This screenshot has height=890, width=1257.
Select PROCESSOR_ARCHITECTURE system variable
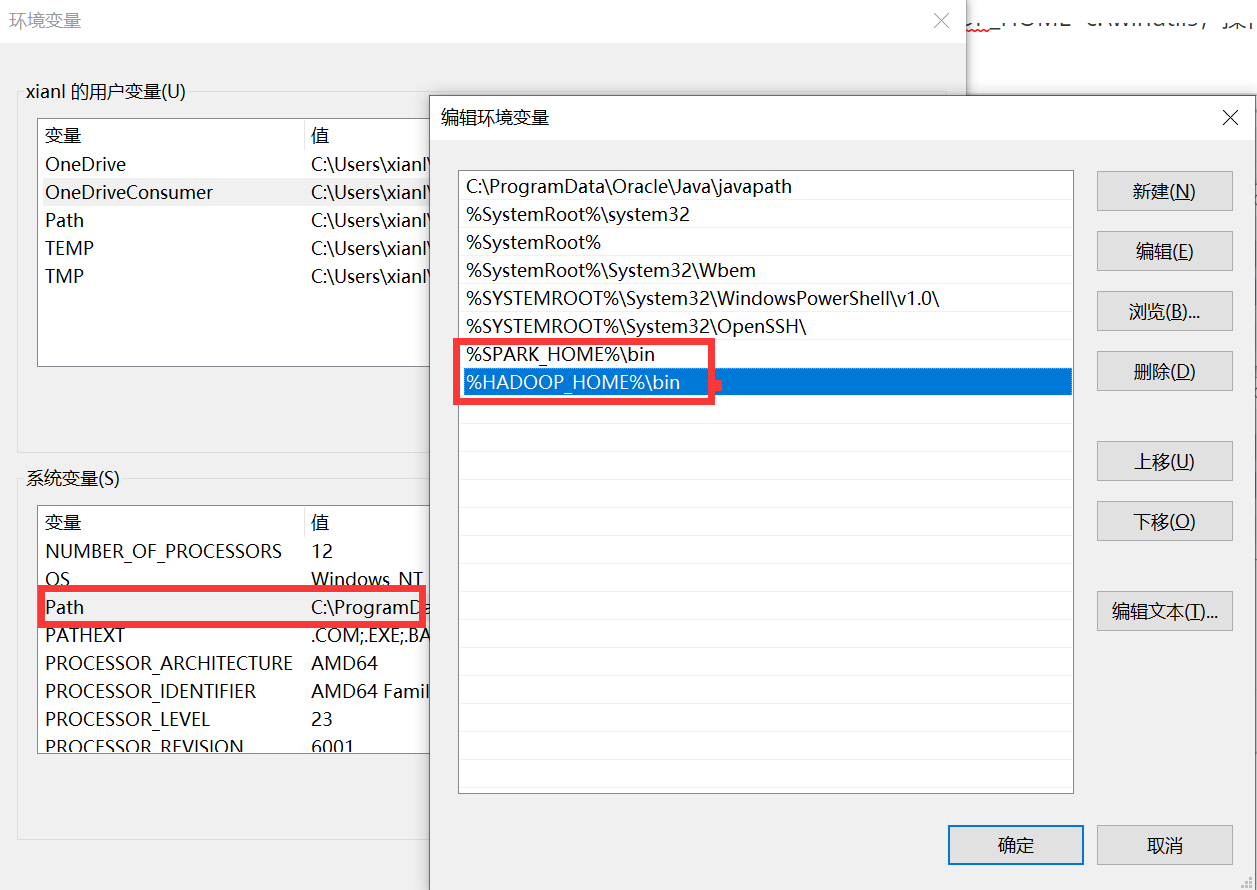click(x=233, y=663)
